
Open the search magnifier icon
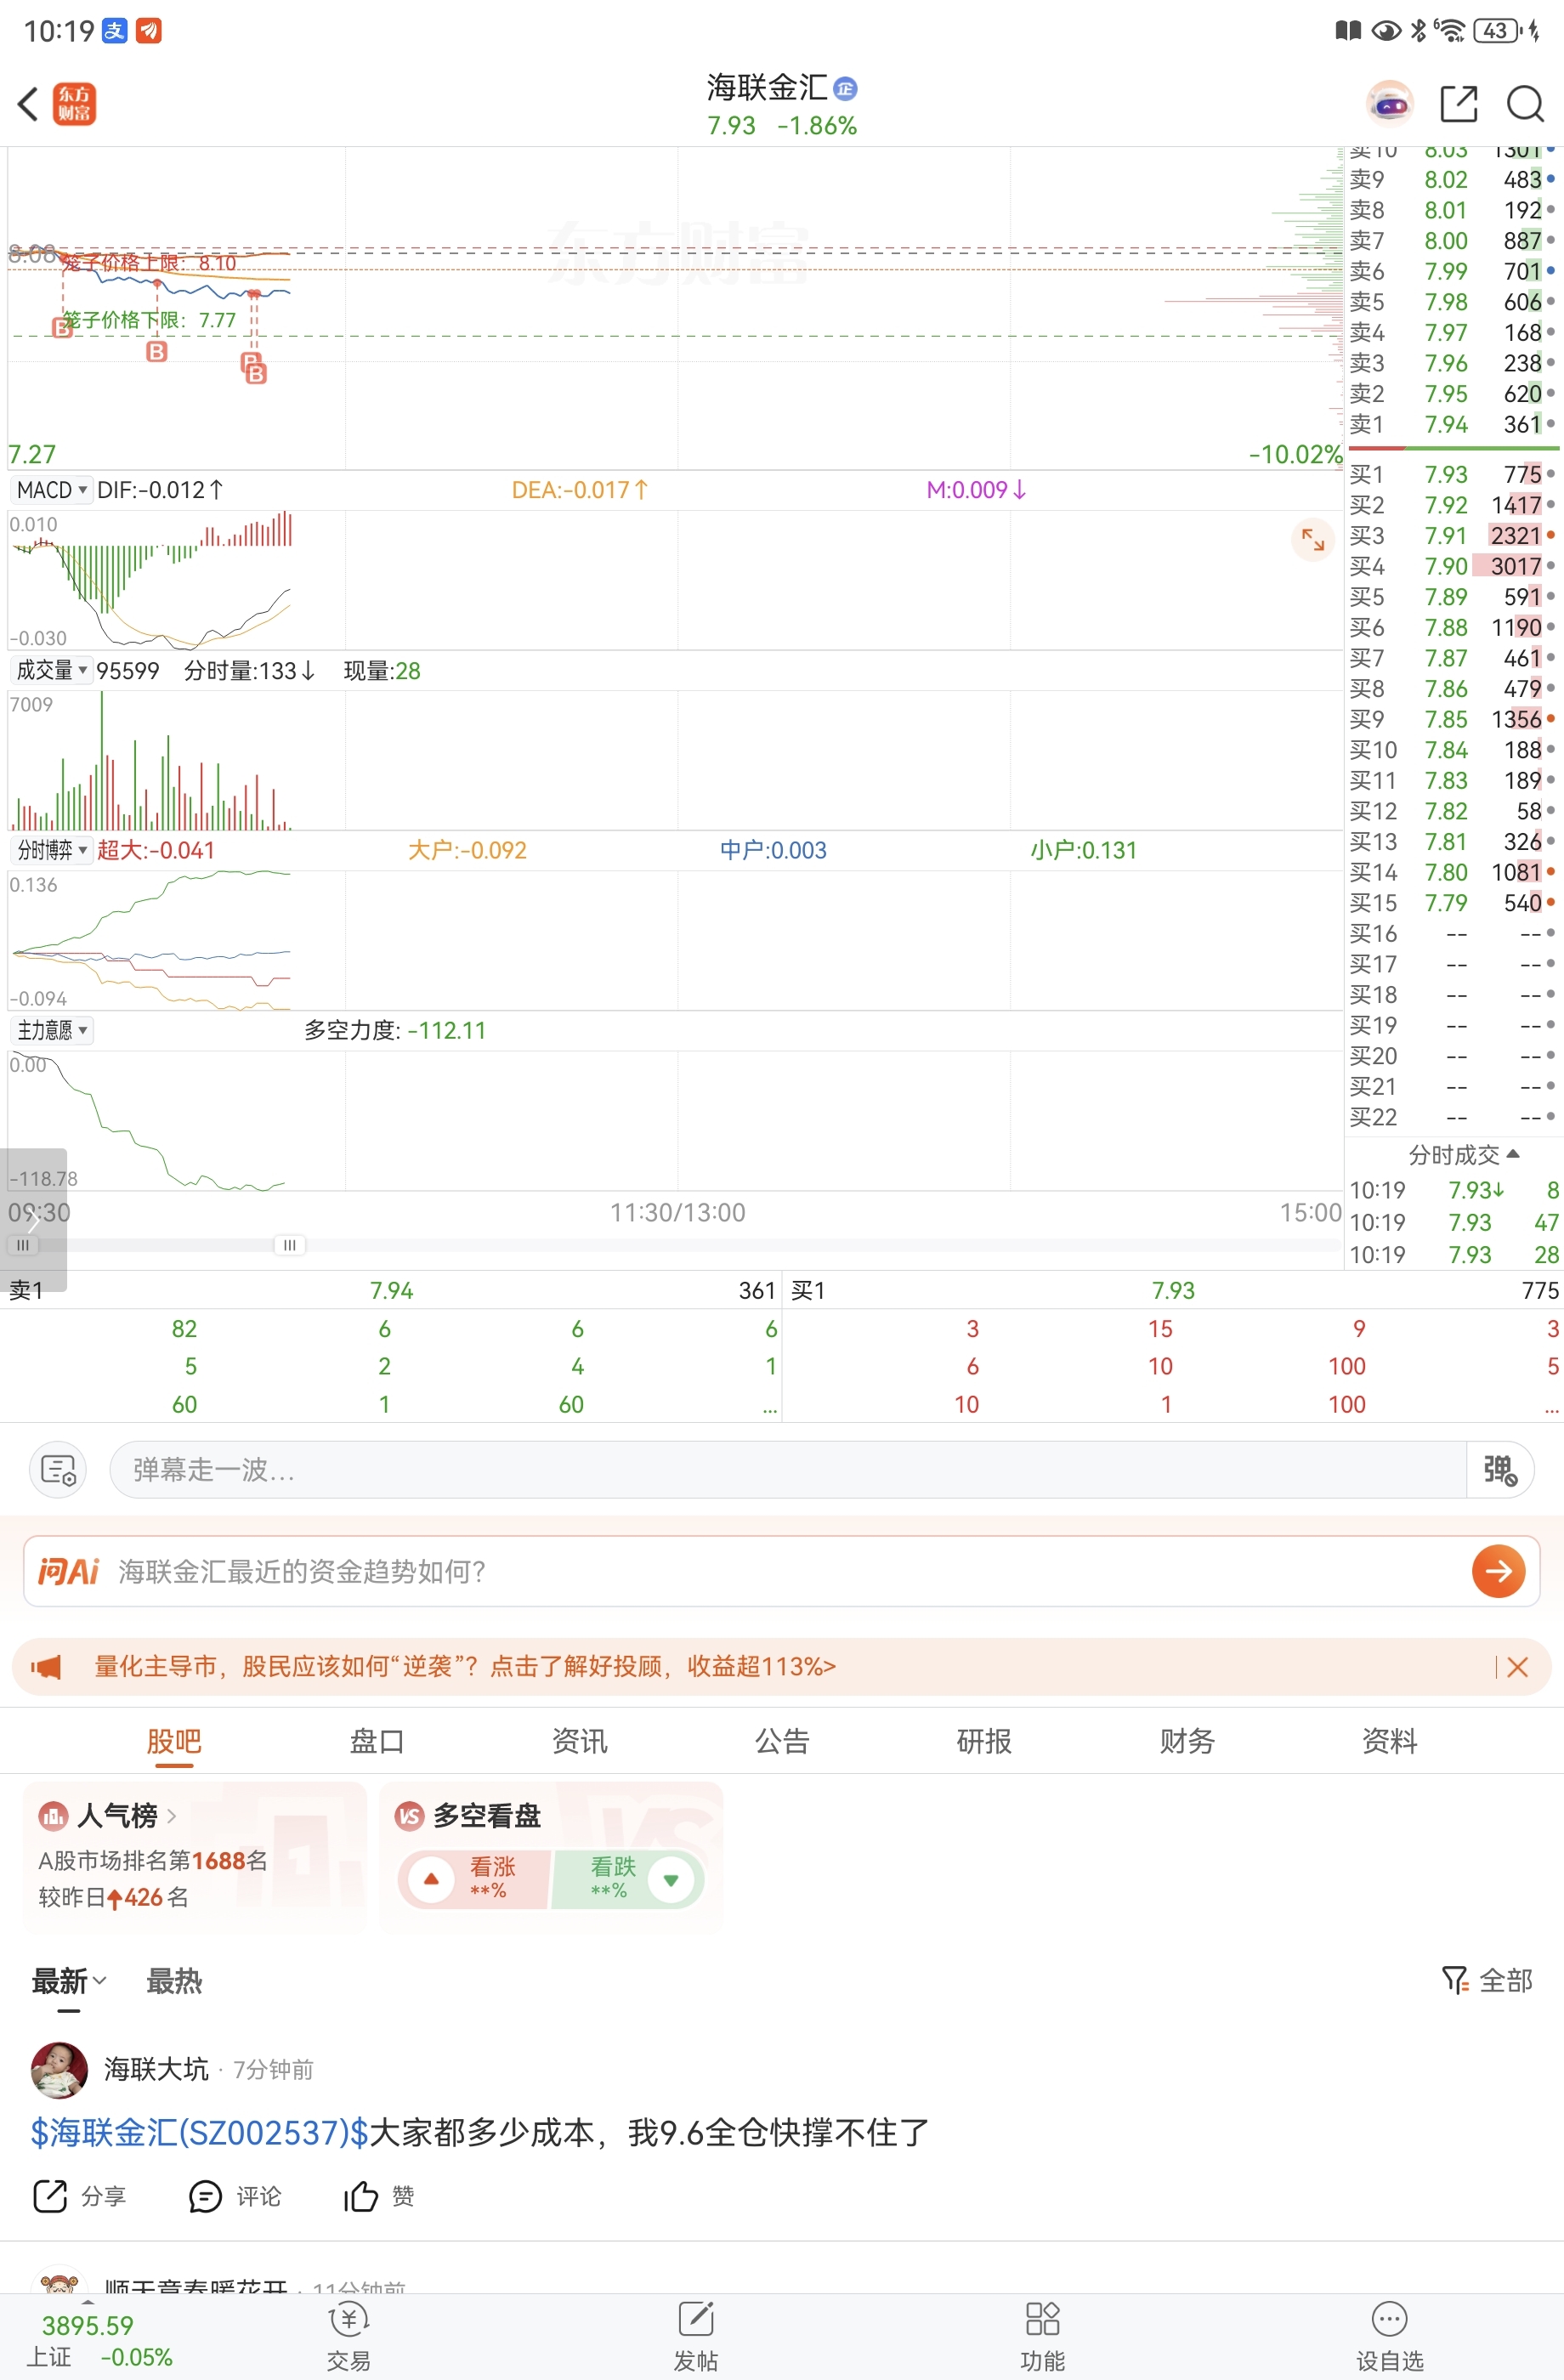(x=1525, y=103)
